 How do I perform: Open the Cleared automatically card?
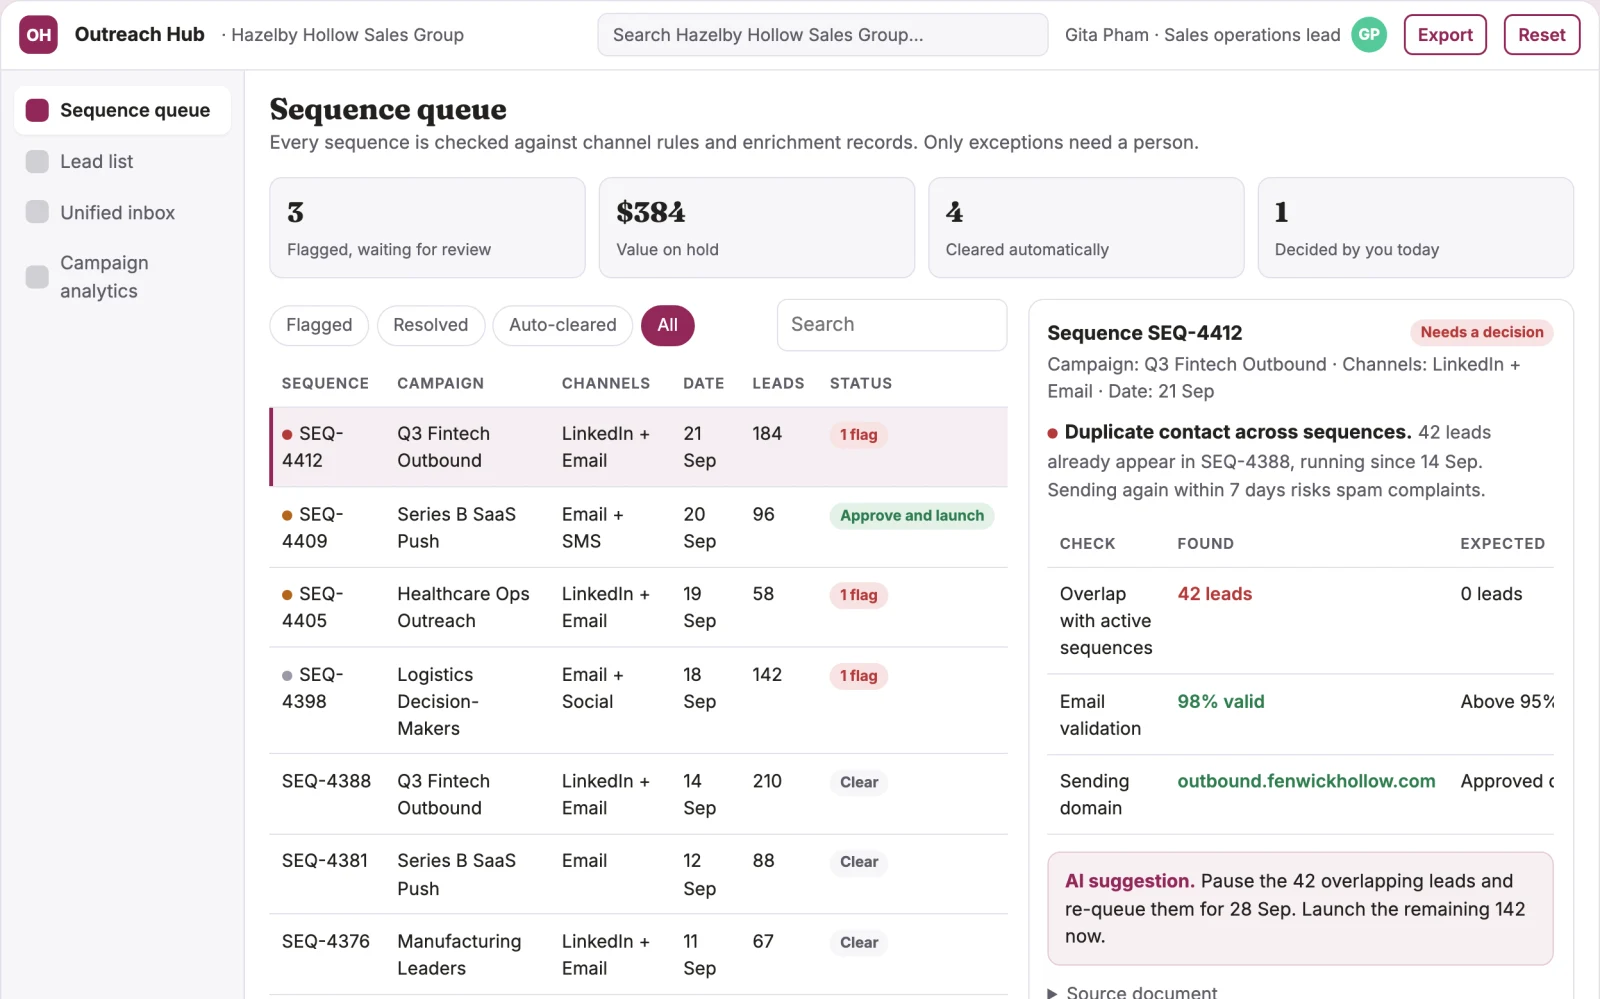(1086, 228)
